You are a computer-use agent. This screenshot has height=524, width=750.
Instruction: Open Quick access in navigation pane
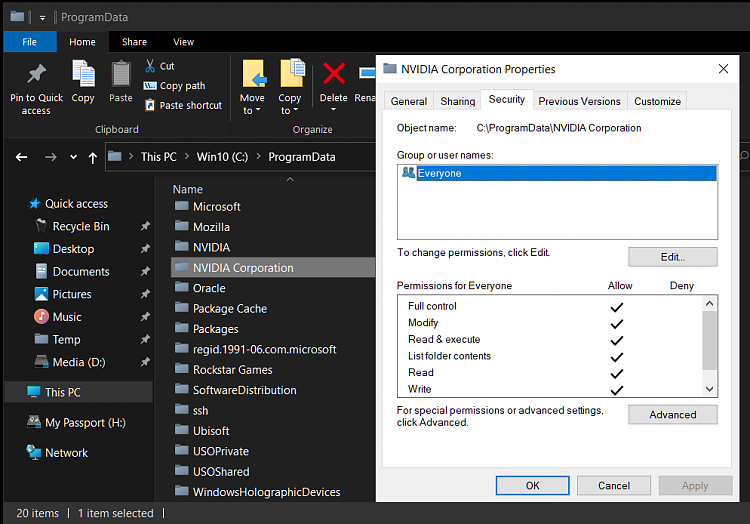pyautogui.click(x=77, y=204)
